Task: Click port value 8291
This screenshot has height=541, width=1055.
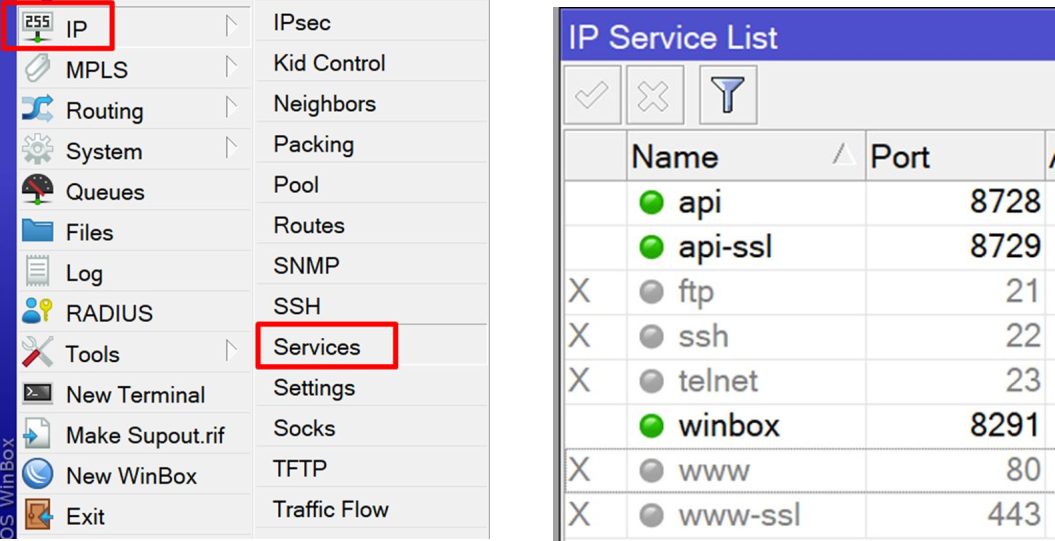Action: tap(1005, 426)
